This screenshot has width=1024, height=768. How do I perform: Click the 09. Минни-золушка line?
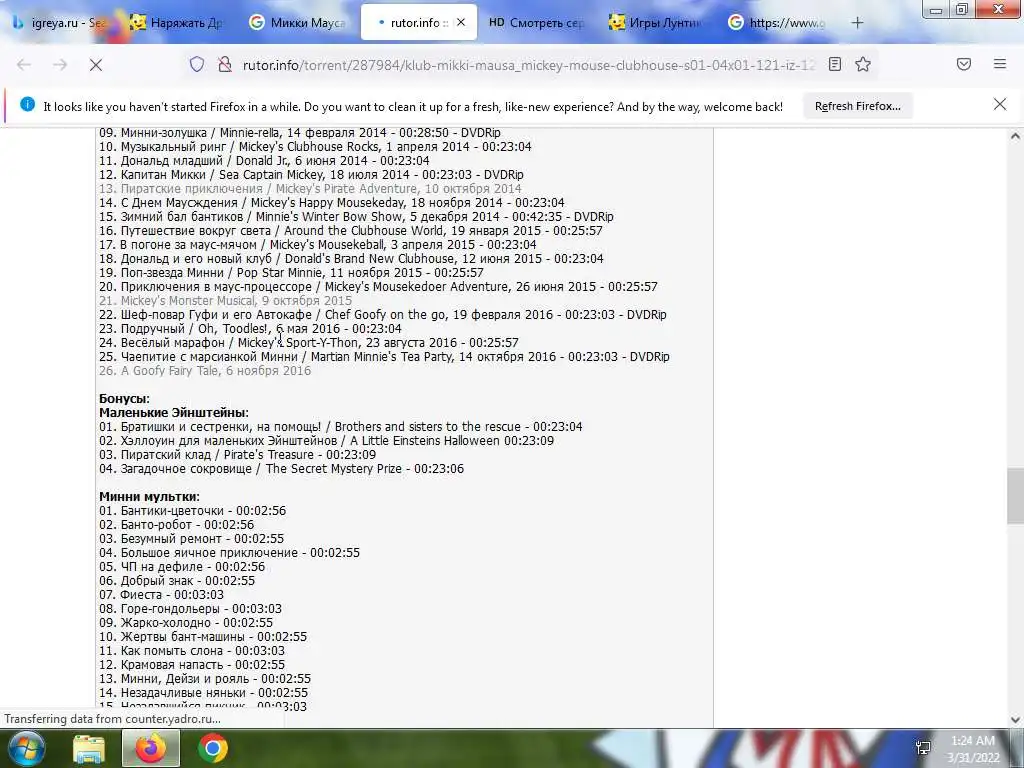[300, 133]
